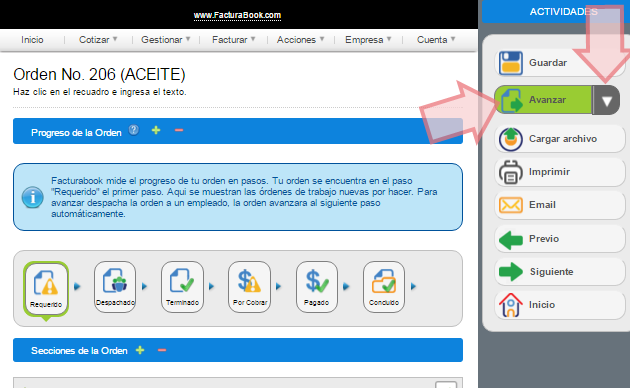Expand Progreso de la Orden with plus
The height and width of the screenshot is (388, 630).
(x=156, y=130)
